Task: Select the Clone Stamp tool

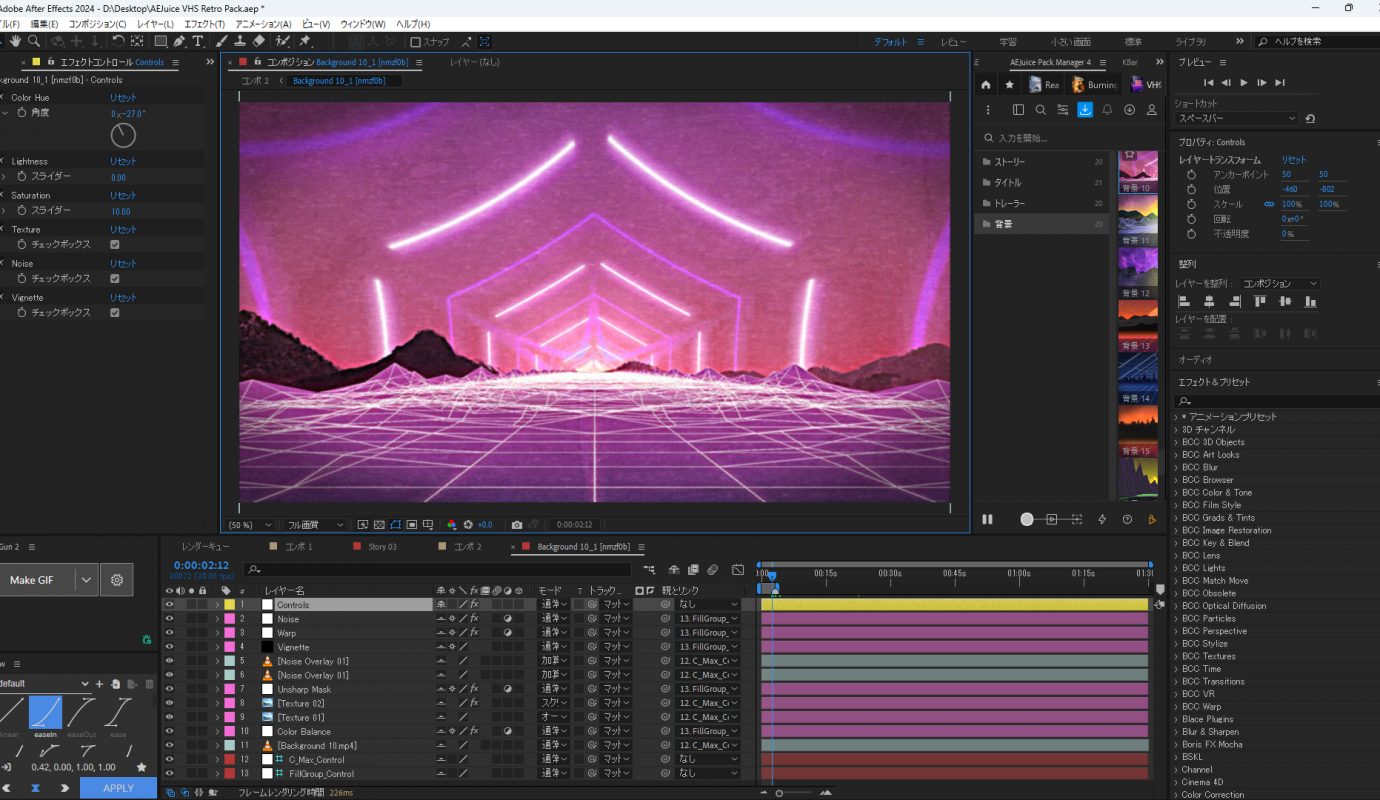Action: [240, 41]
